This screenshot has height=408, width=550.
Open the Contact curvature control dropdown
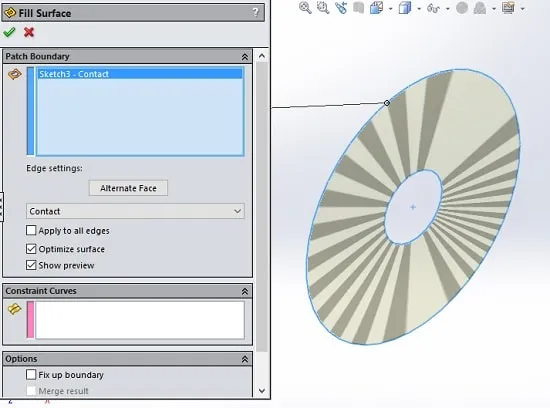coord(135,211)
